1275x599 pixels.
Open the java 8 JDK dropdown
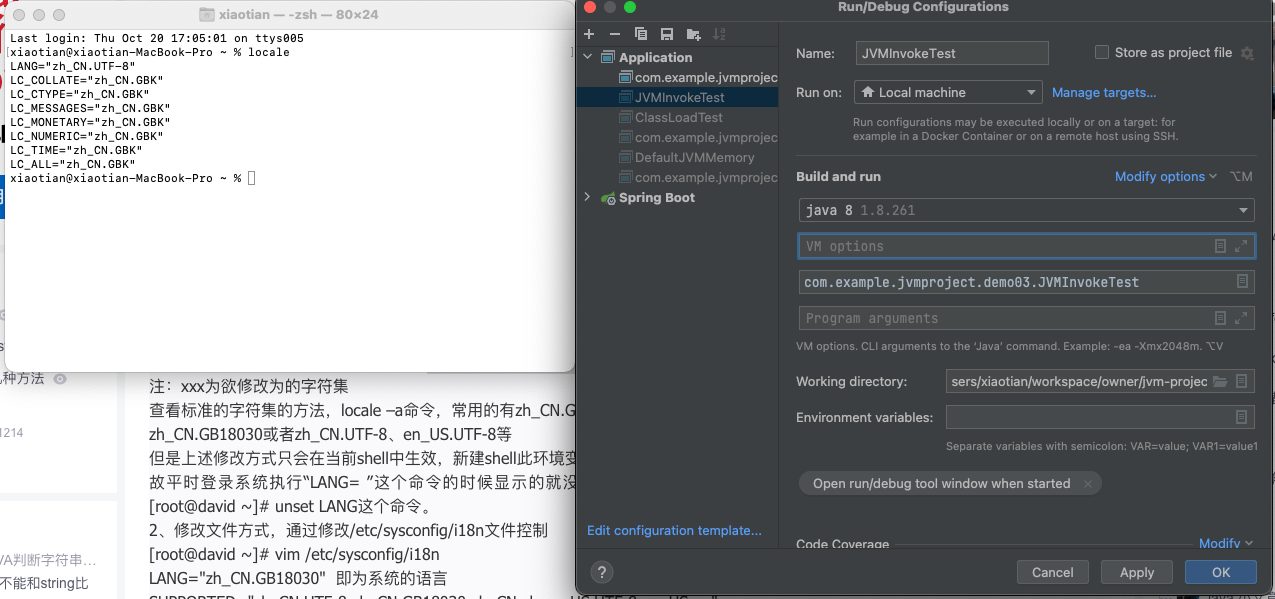tap(1025, 210)
